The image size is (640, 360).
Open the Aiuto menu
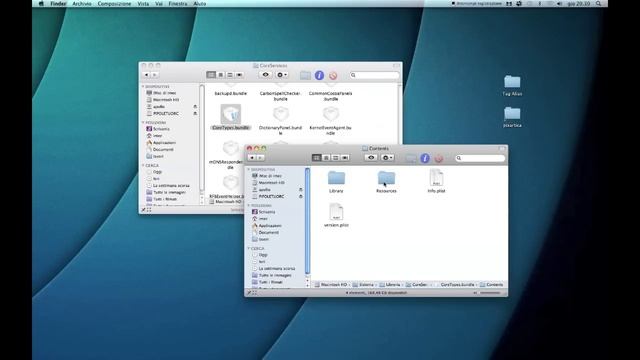pos(200,4)
